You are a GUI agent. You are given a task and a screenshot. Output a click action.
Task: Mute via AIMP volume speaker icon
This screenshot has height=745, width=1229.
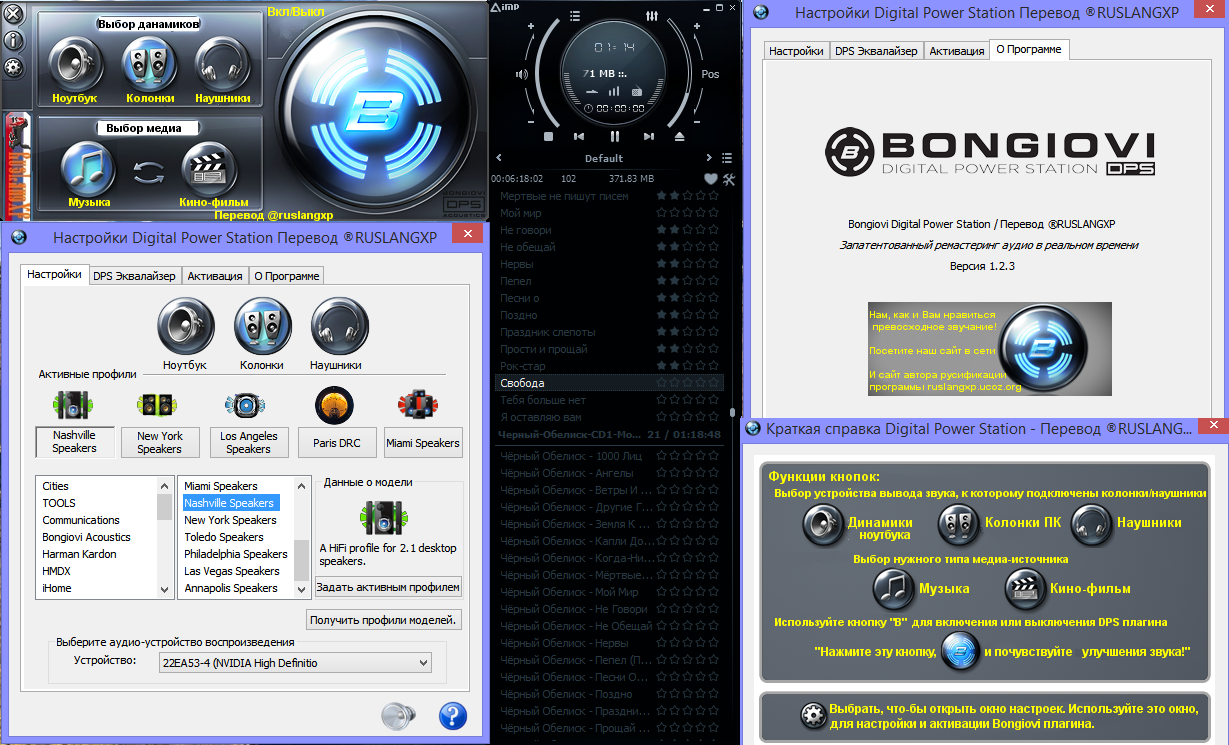tap(521, 74)
